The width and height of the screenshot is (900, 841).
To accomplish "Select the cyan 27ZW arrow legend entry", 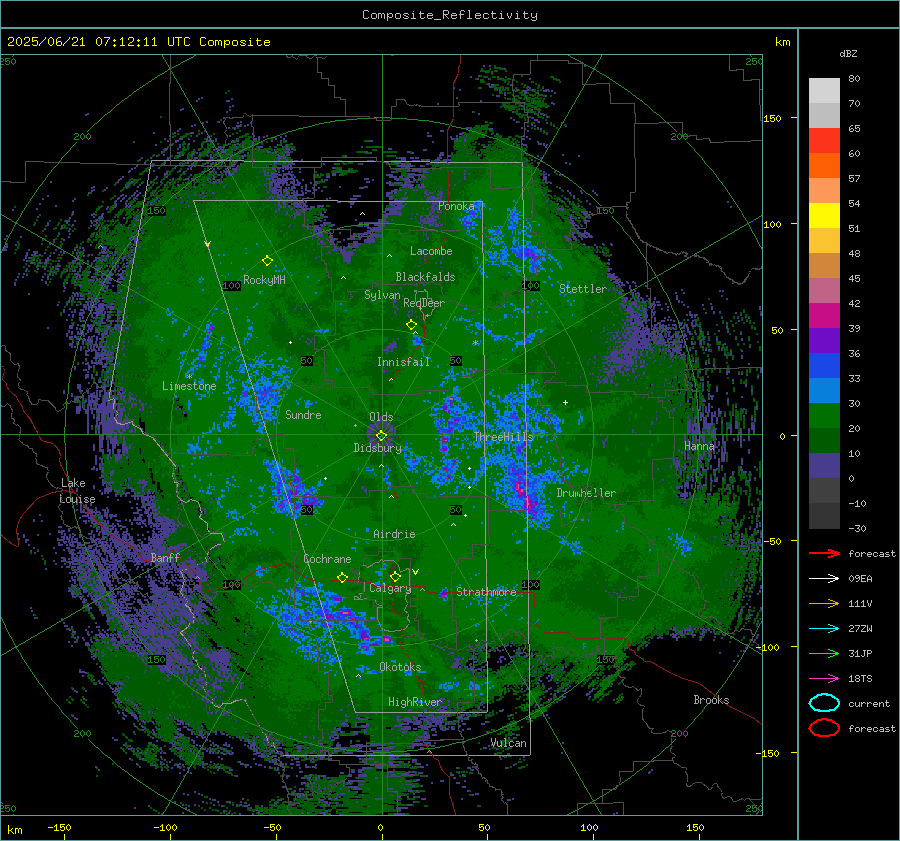I will 824,629.
